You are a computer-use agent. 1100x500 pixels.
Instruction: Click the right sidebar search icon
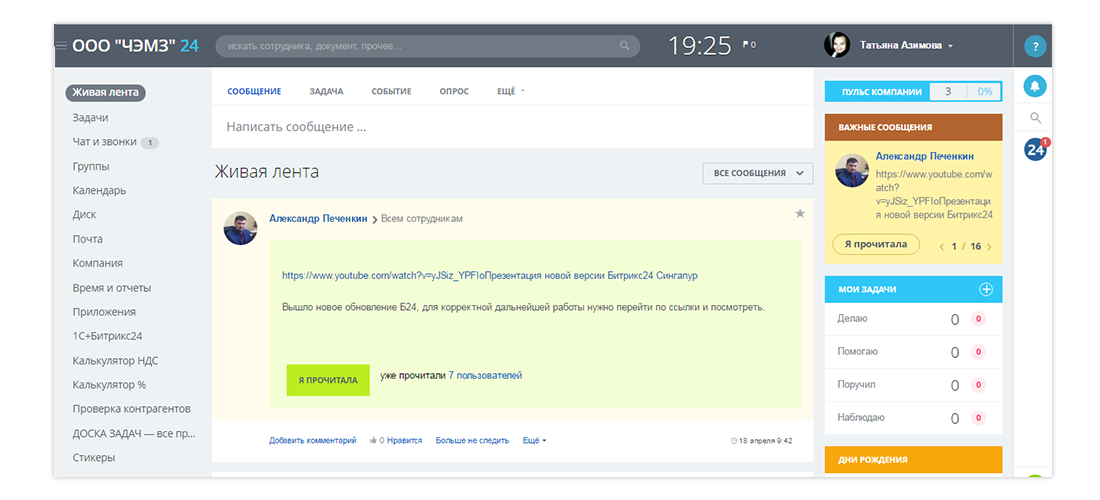pyautogui.click(x=1035, y=119)
